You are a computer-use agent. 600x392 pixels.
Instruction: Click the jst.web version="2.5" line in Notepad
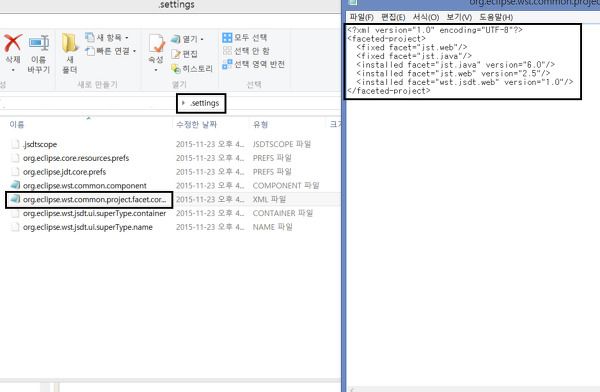453,74
